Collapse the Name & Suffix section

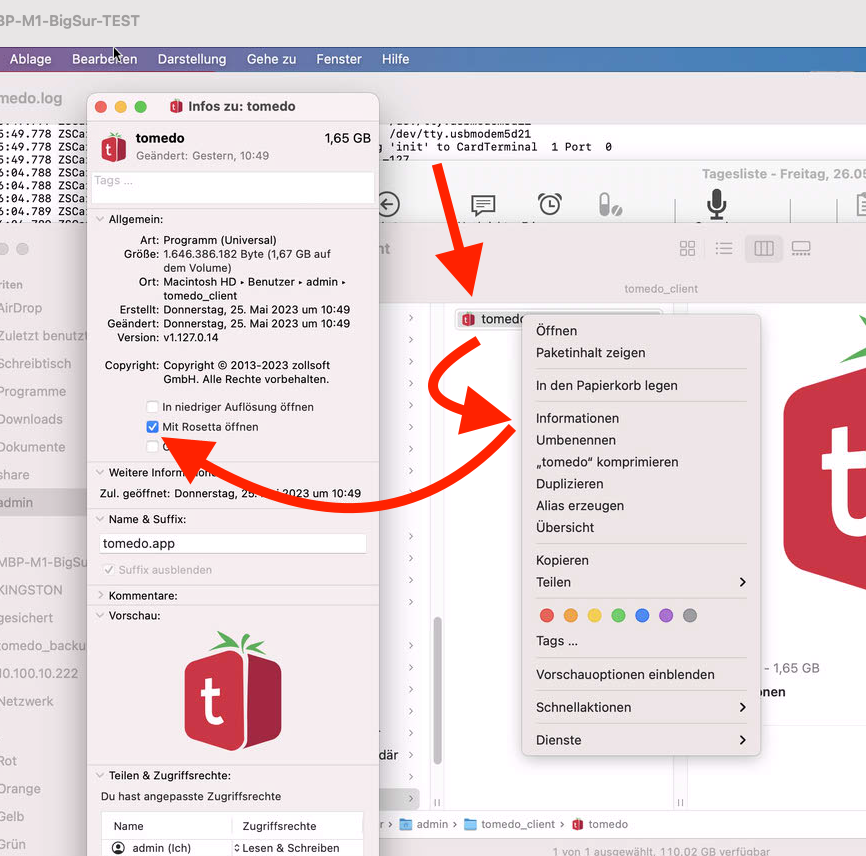[x=100, y=519]
